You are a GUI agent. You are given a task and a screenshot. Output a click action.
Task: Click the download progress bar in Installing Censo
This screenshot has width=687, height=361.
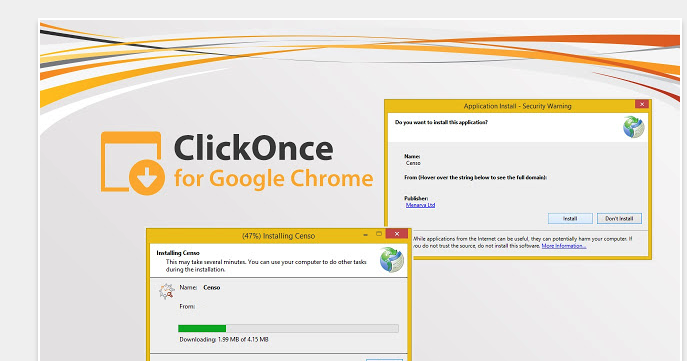tap(288, 329)
